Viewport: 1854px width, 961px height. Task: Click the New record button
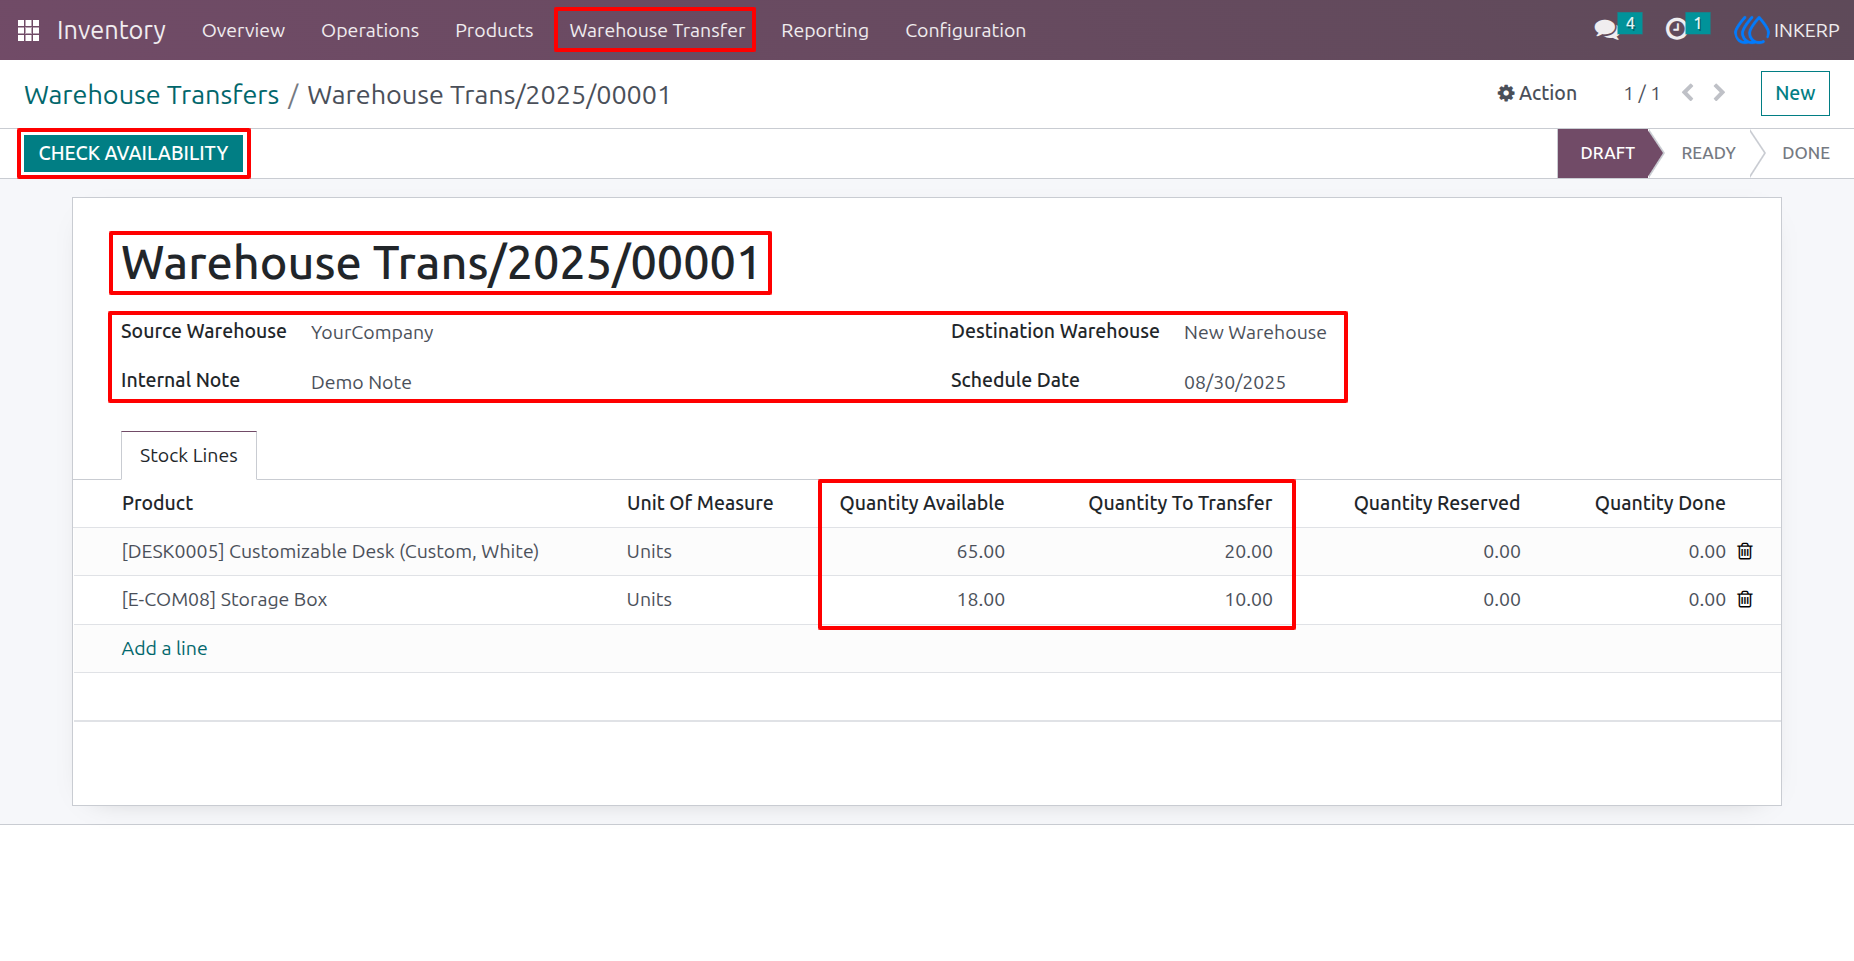1795,93
